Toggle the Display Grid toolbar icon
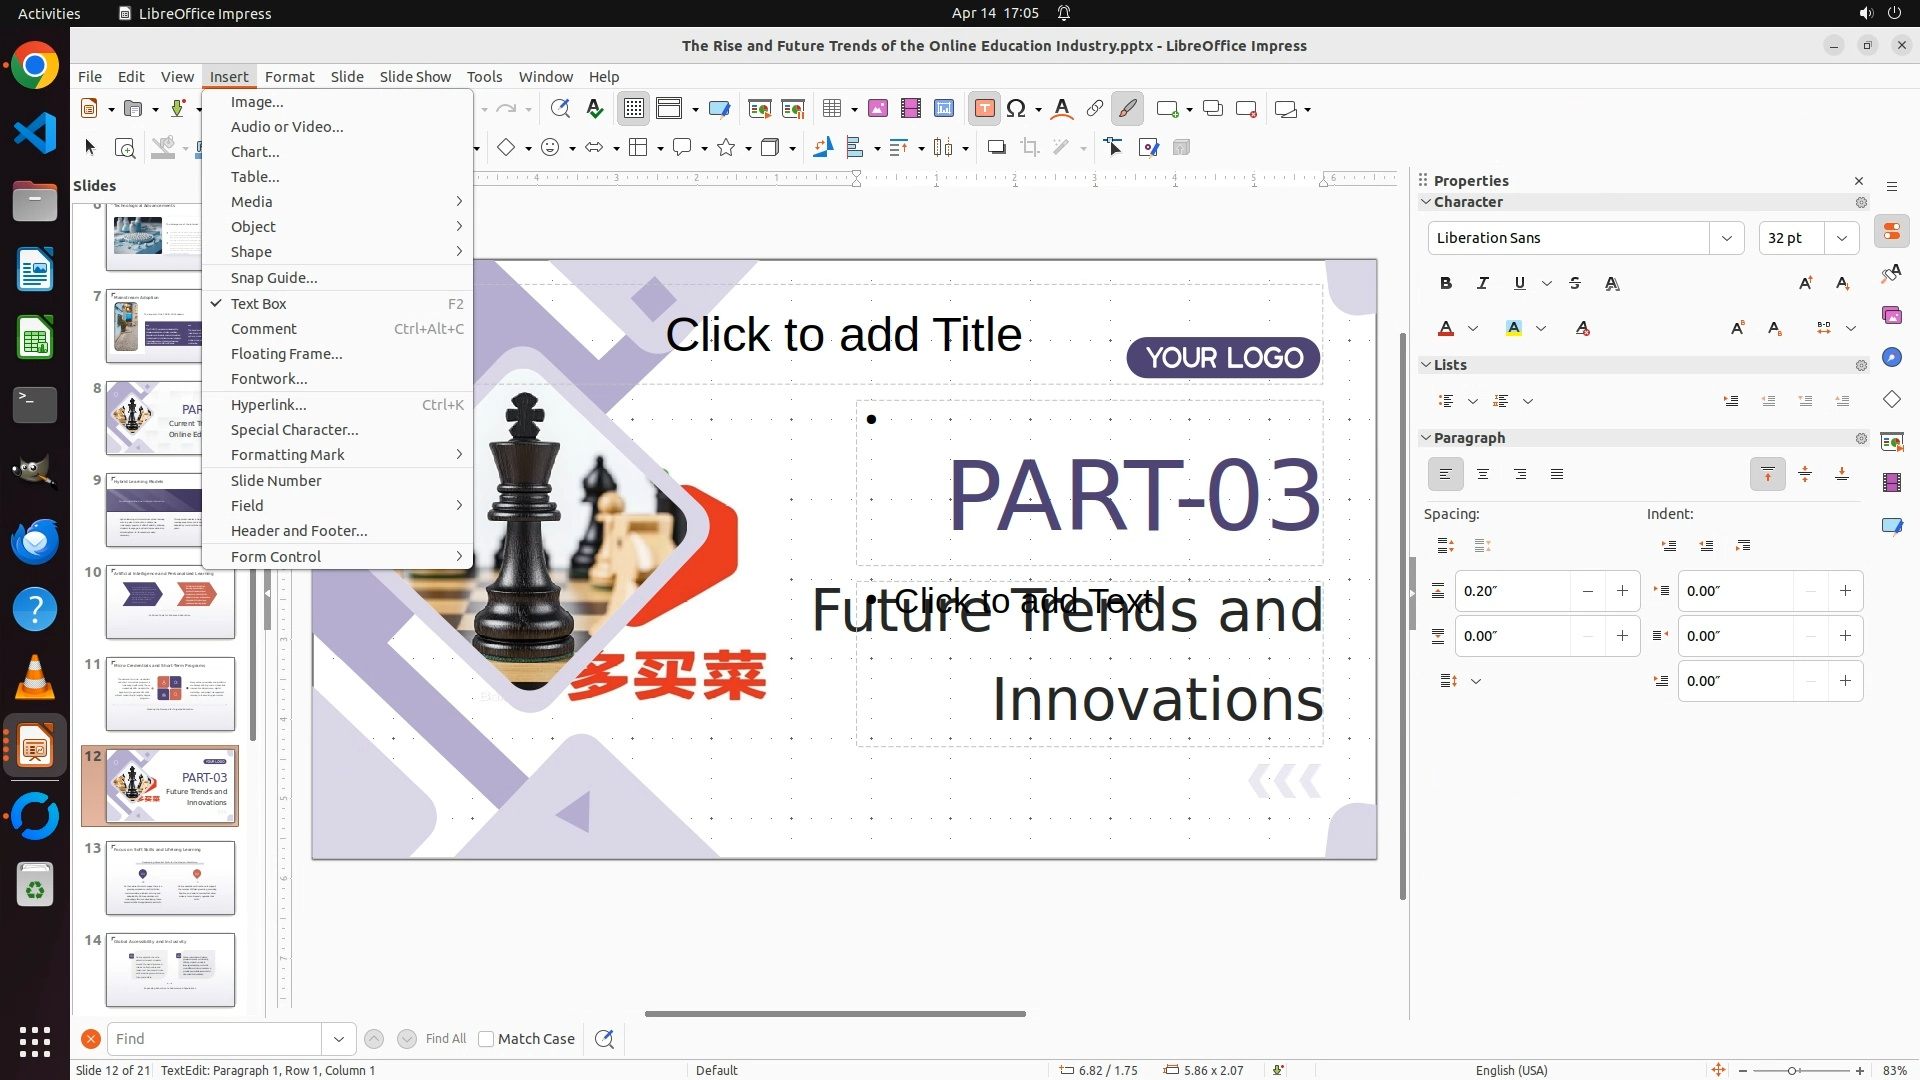1920x1080 pixels. (x=634, y=109)
